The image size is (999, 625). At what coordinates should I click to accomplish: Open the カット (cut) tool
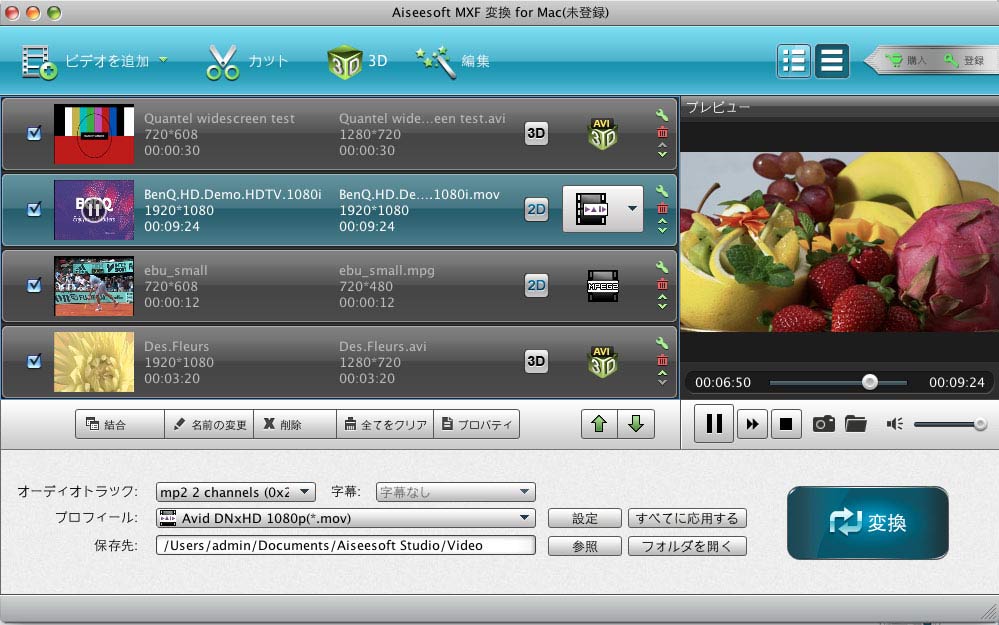[247, 61]
